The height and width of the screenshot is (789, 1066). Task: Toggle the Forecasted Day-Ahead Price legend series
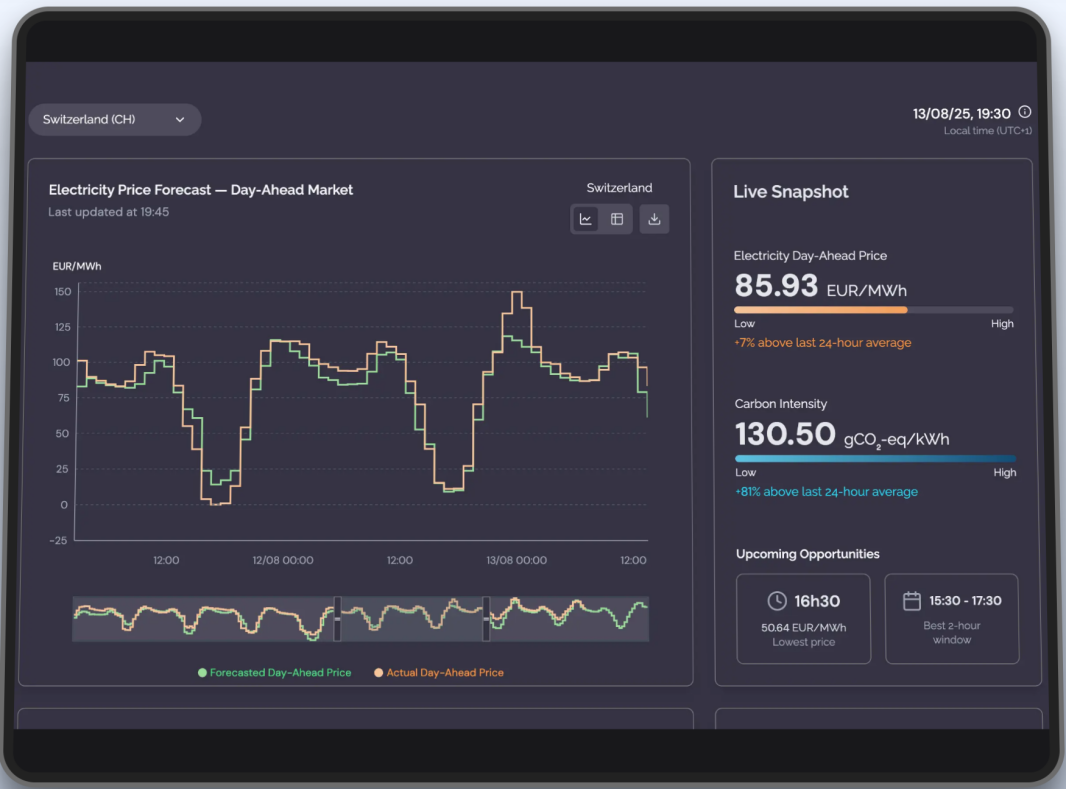pos(275,673)
